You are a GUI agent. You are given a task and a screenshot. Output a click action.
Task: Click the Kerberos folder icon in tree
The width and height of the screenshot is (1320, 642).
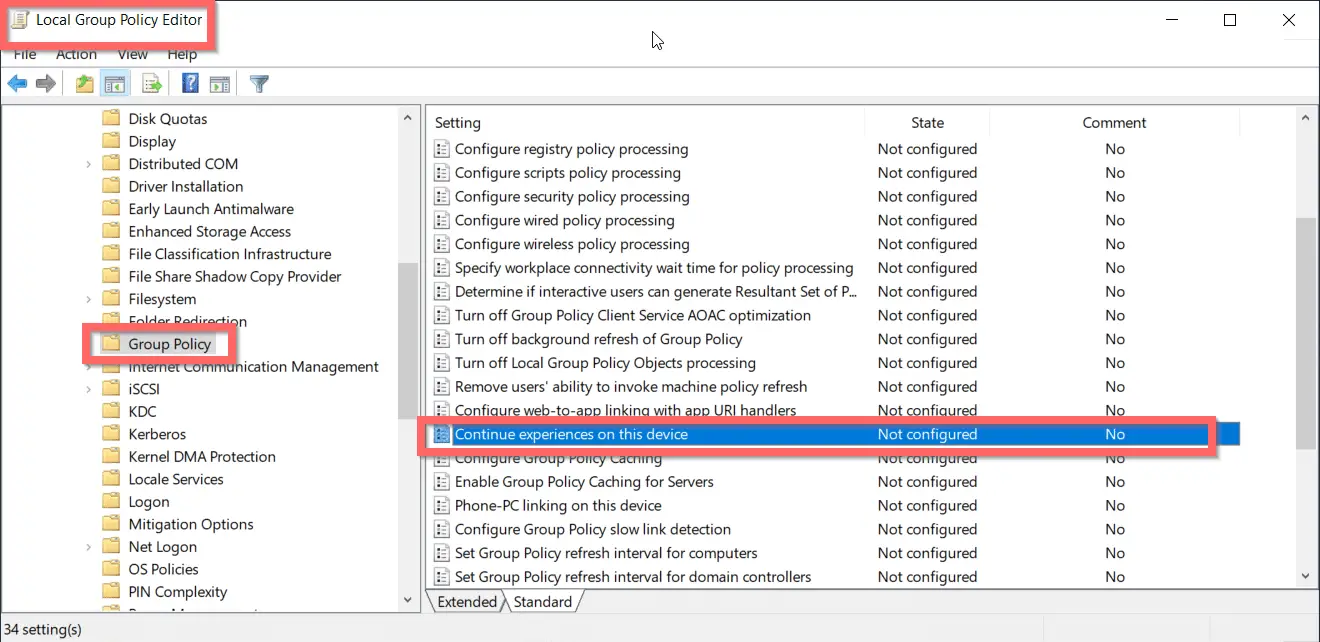[111, 434]
